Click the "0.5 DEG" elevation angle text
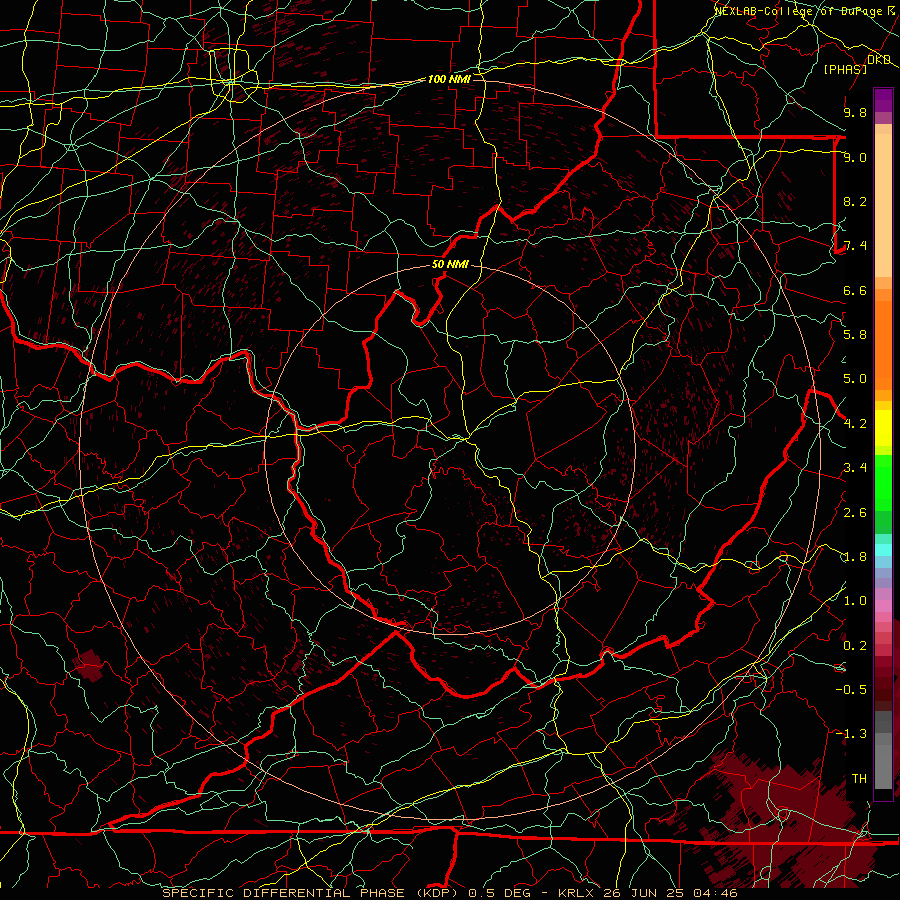The image size is (900, 900). [x=499, y=893]
